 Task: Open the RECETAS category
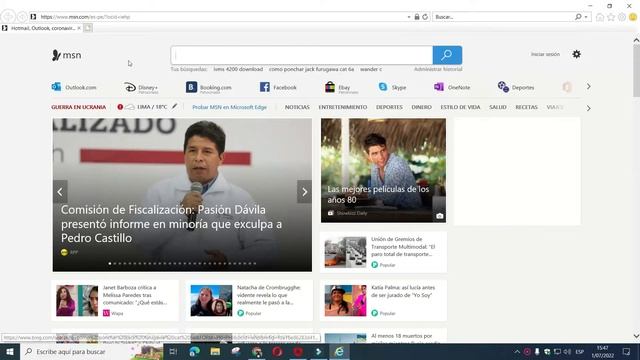(527, 107)
